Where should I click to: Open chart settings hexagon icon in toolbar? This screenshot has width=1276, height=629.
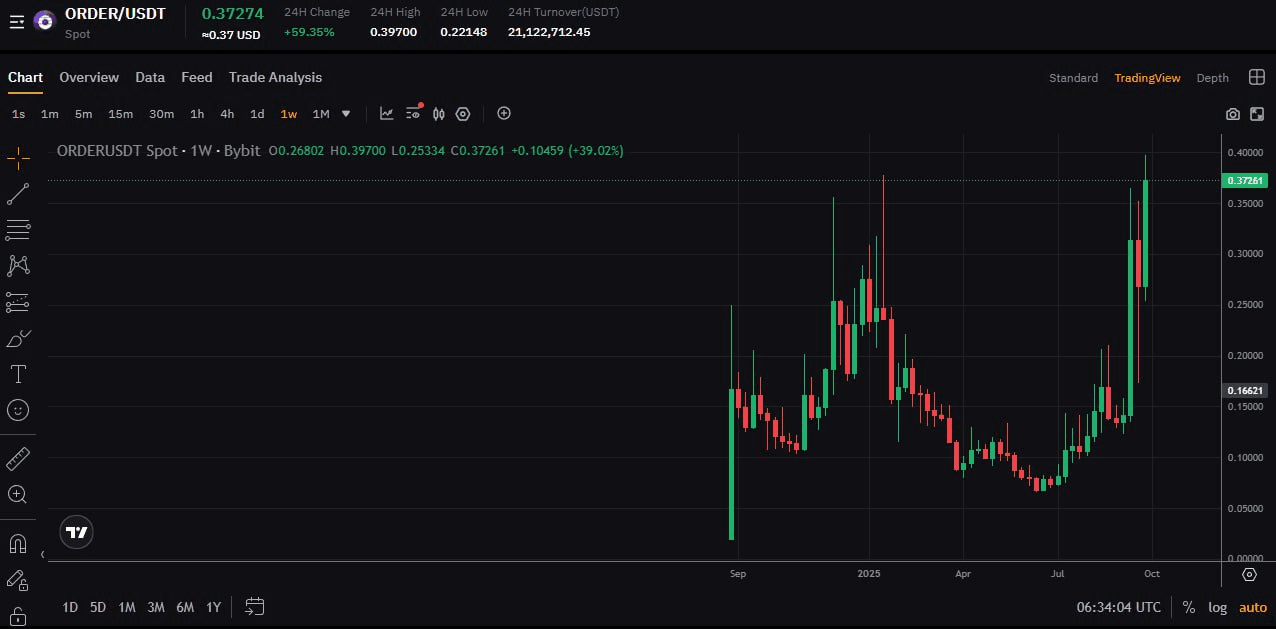[x=462, y=113]
